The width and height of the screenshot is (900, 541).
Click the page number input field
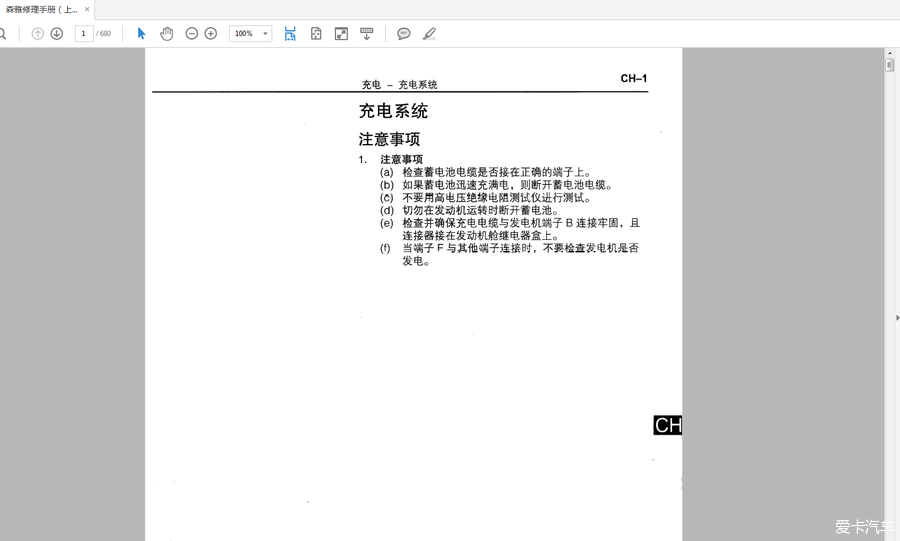84,34
